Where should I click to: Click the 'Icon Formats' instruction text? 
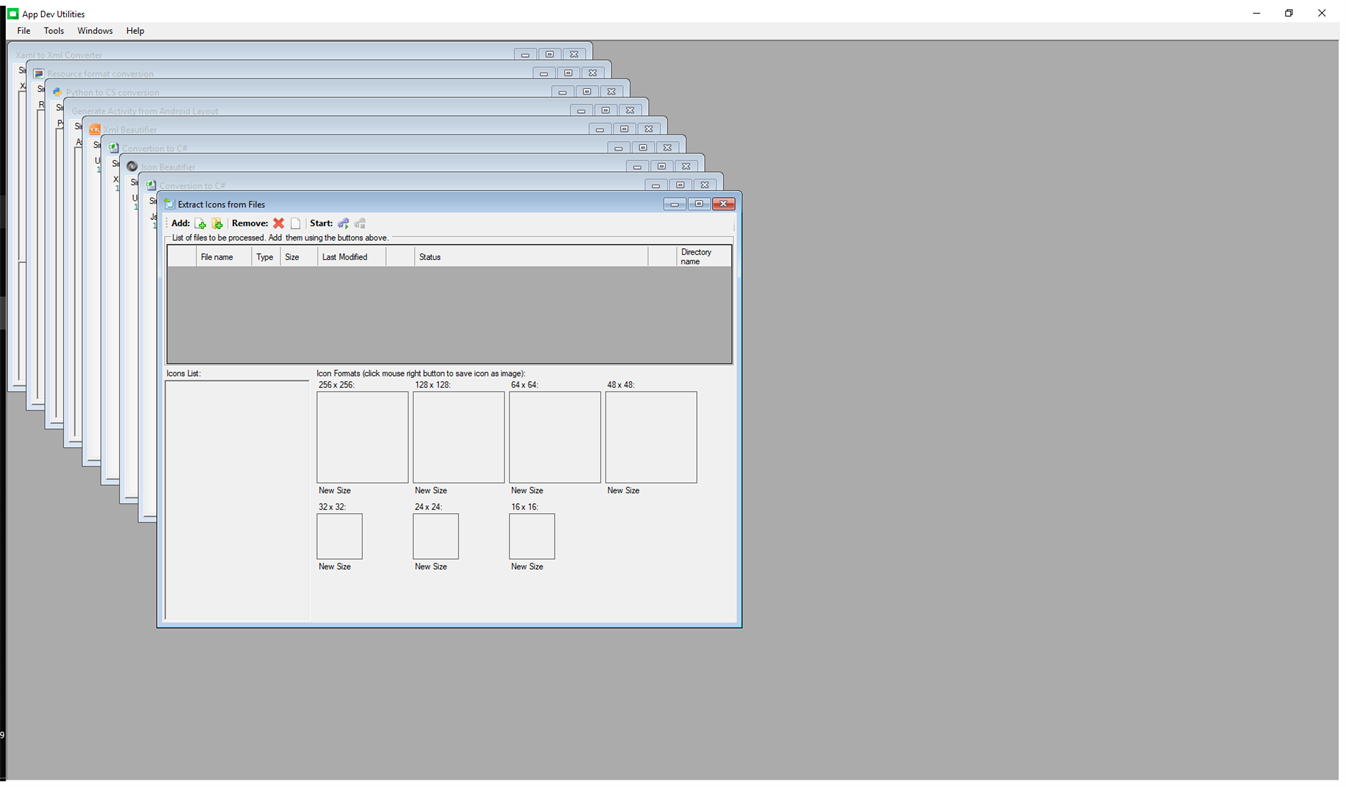(421, 373)
